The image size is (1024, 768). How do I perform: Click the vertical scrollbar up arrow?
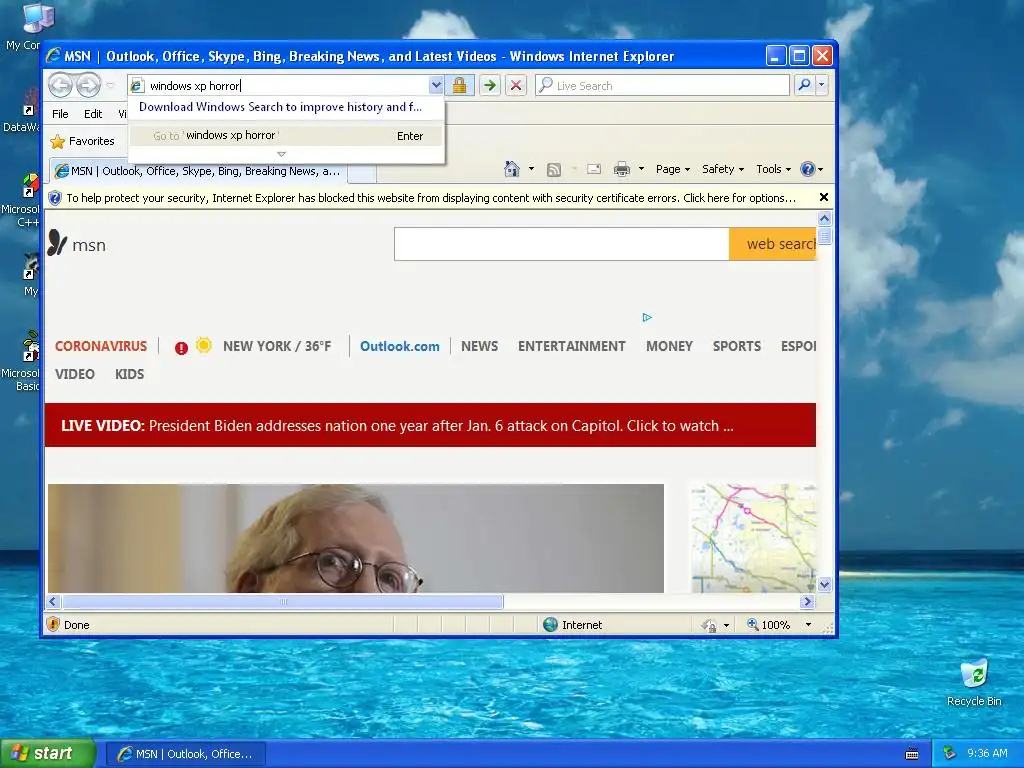coord(824,219)
